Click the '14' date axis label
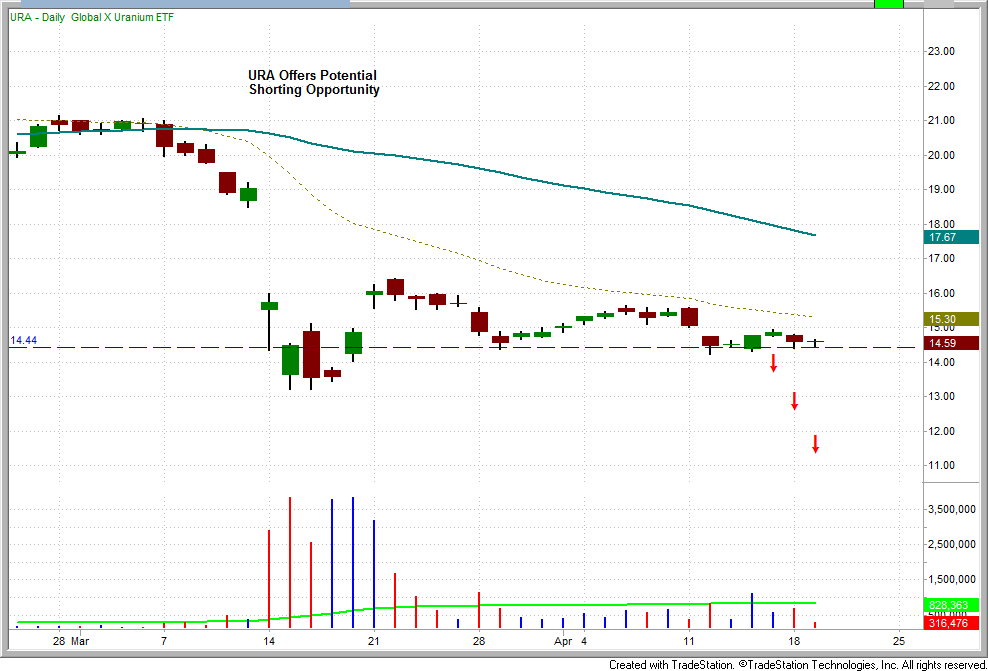The height and width of the screenshot is (671, 988). 269,641
